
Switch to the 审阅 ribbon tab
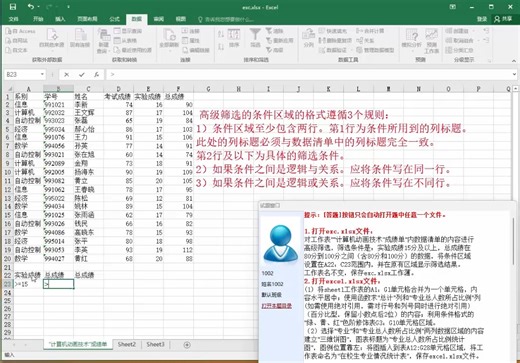(x=159, y=19)
